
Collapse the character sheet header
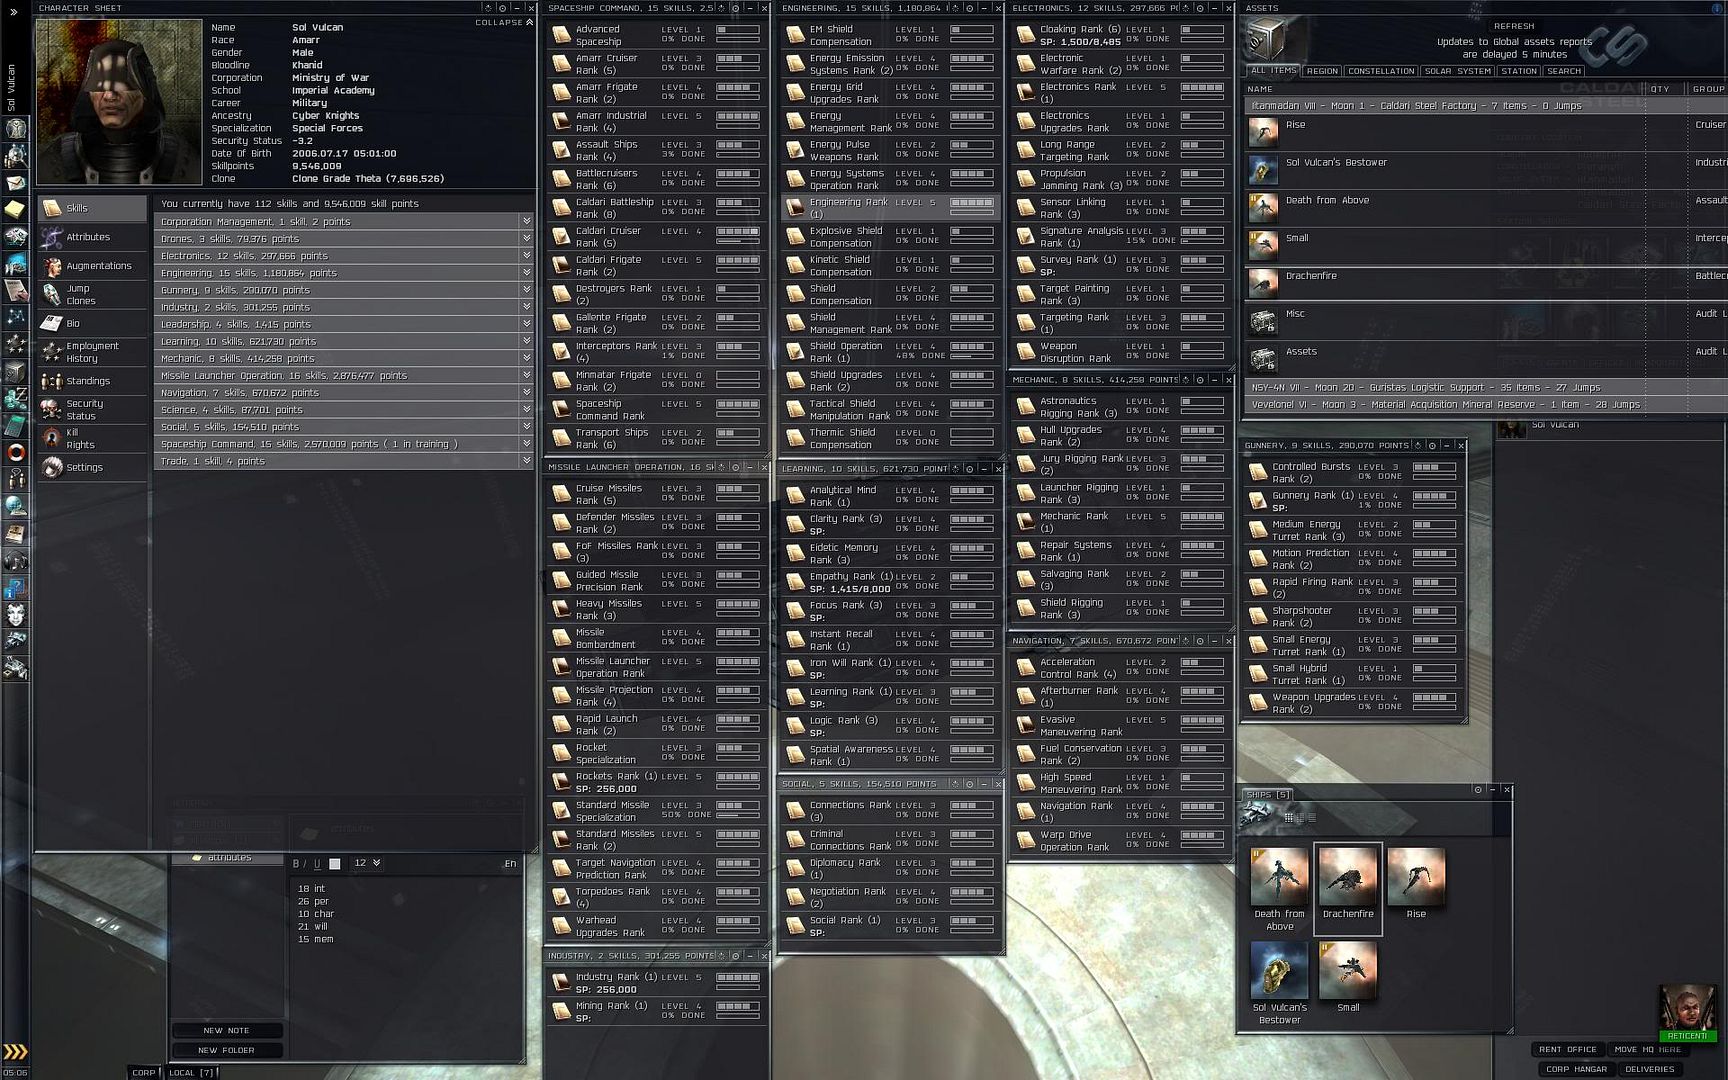(504, 22)
